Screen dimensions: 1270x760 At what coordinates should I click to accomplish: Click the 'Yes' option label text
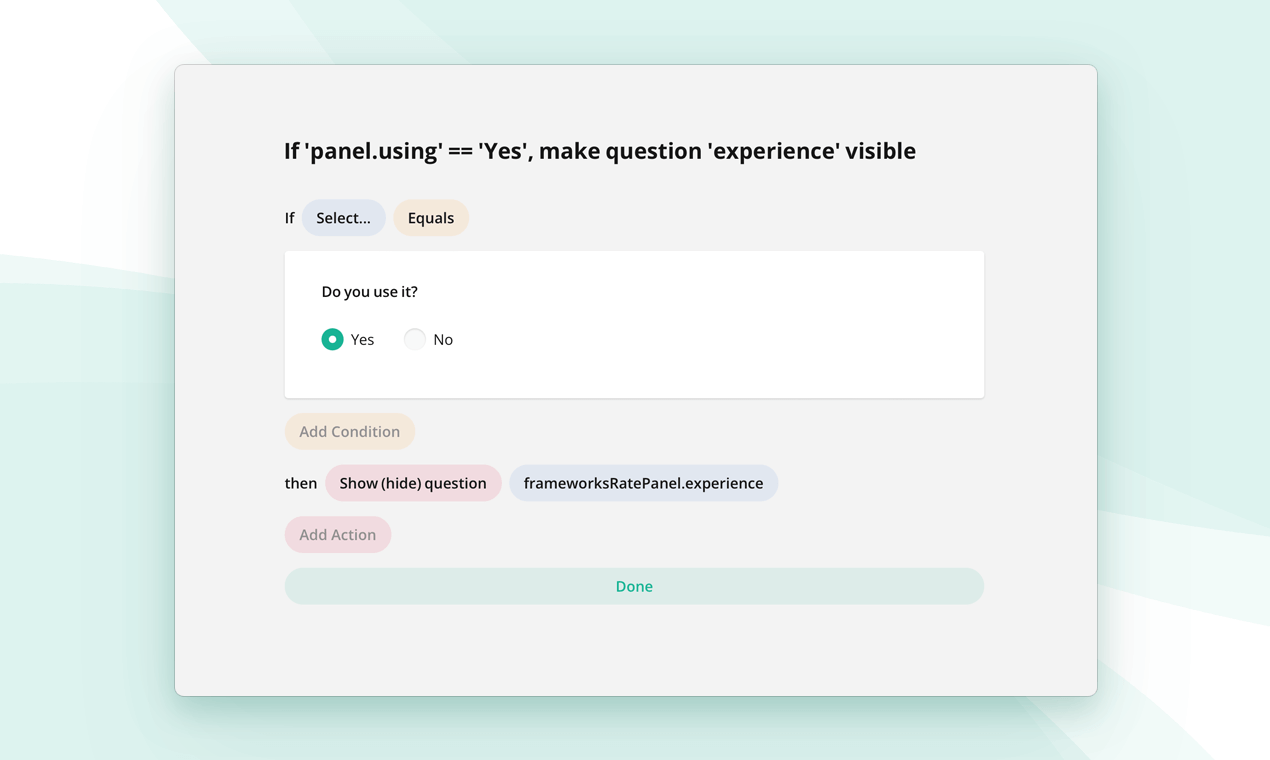362,340
